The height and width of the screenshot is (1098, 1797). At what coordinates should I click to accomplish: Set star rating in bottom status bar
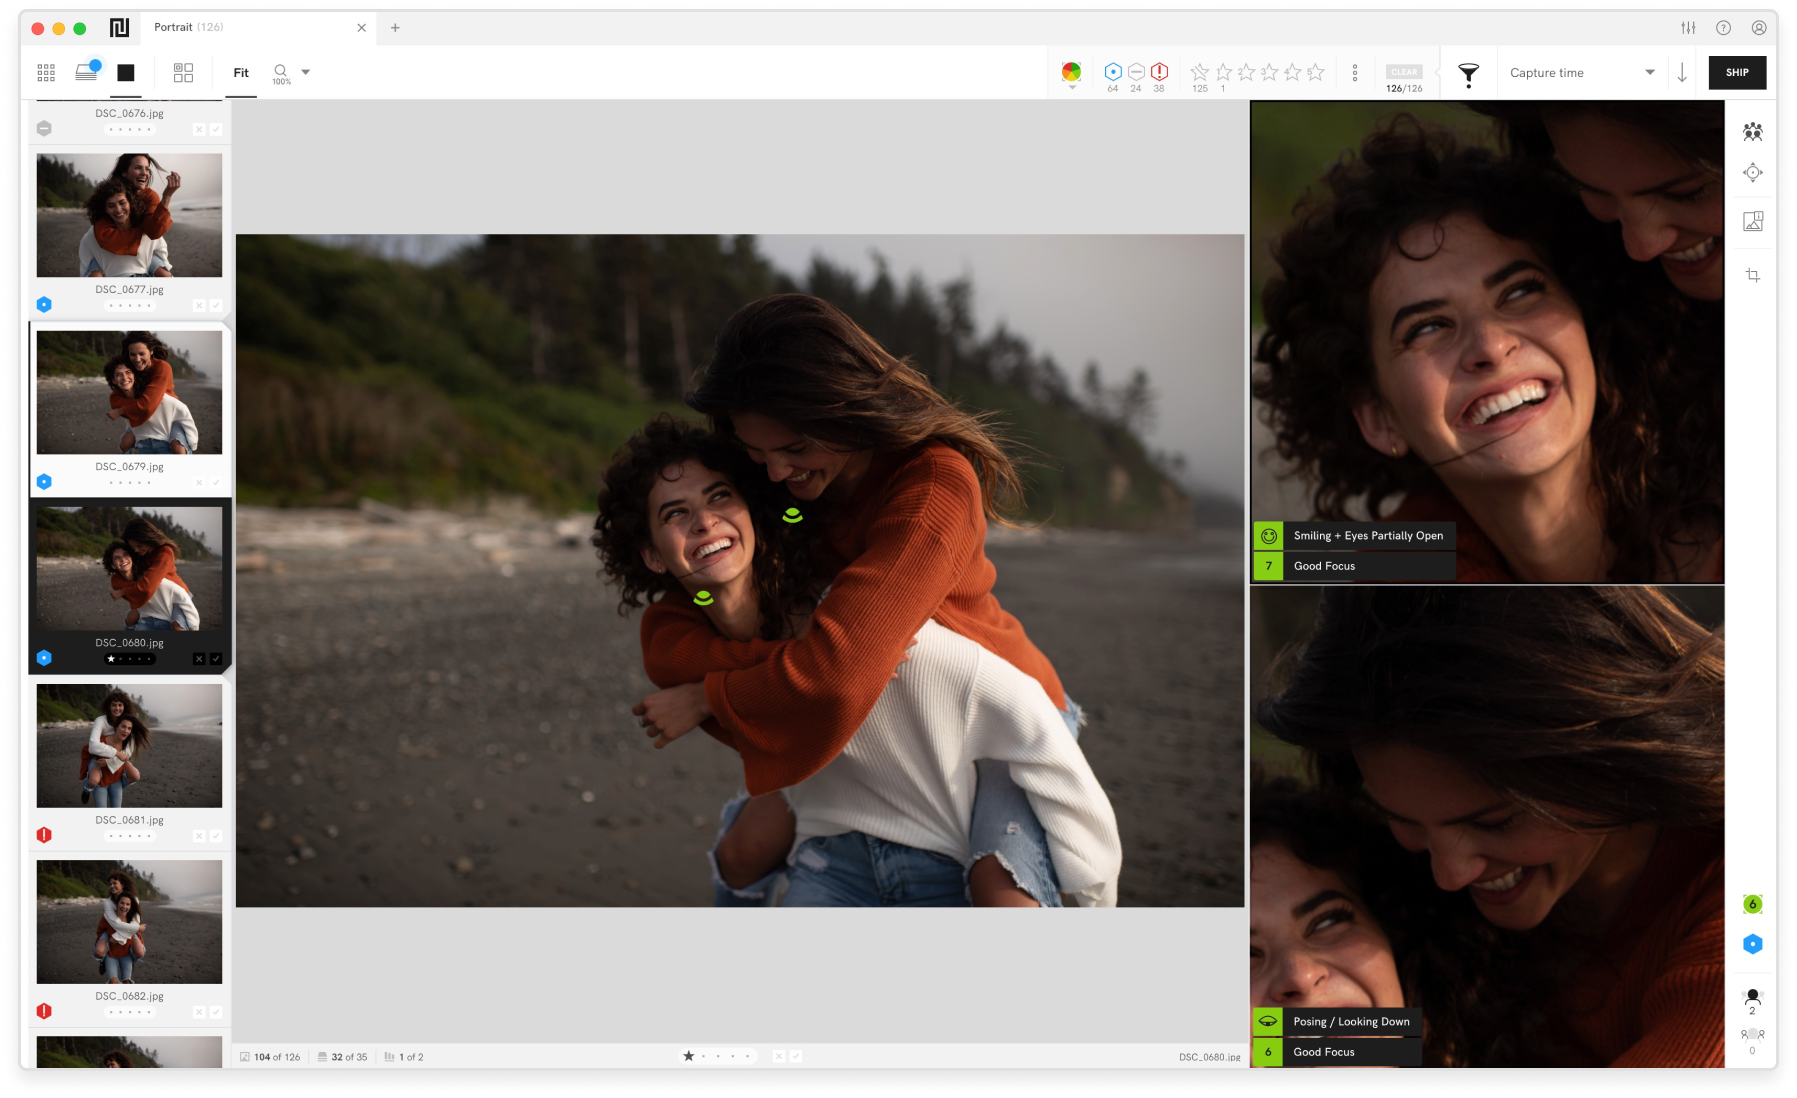pos(717,1056)
